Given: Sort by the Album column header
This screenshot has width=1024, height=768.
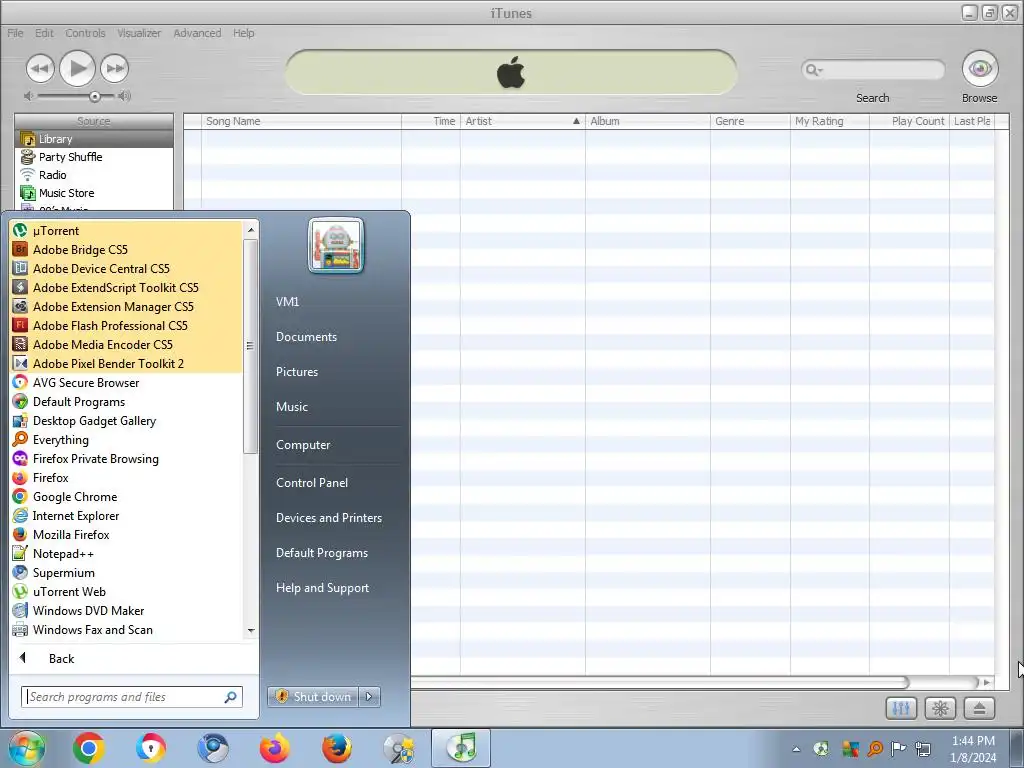Looking at the screenshot, I should point(647,121).
